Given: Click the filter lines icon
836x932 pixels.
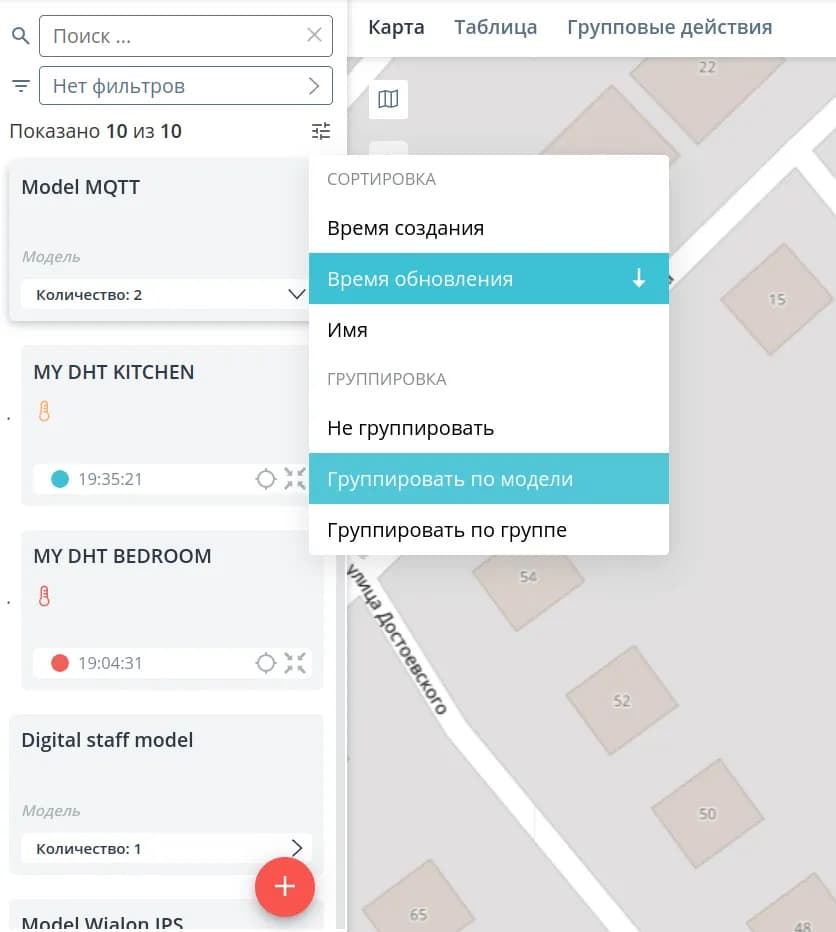Looking at the screenshot, I should click(21, 86).
